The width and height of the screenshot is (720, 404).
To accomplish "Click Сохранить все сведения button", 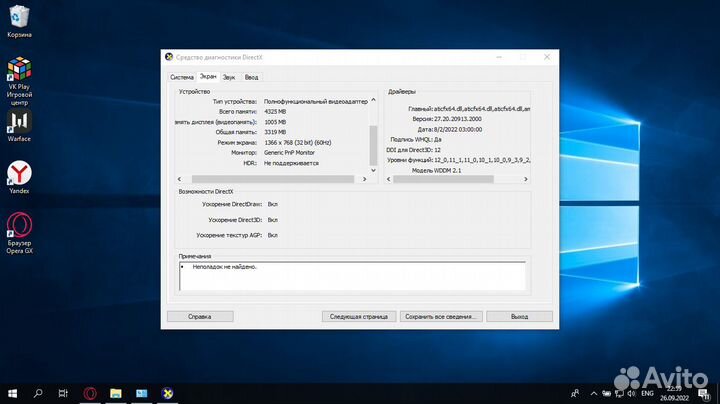I will [x=441, y=316].
